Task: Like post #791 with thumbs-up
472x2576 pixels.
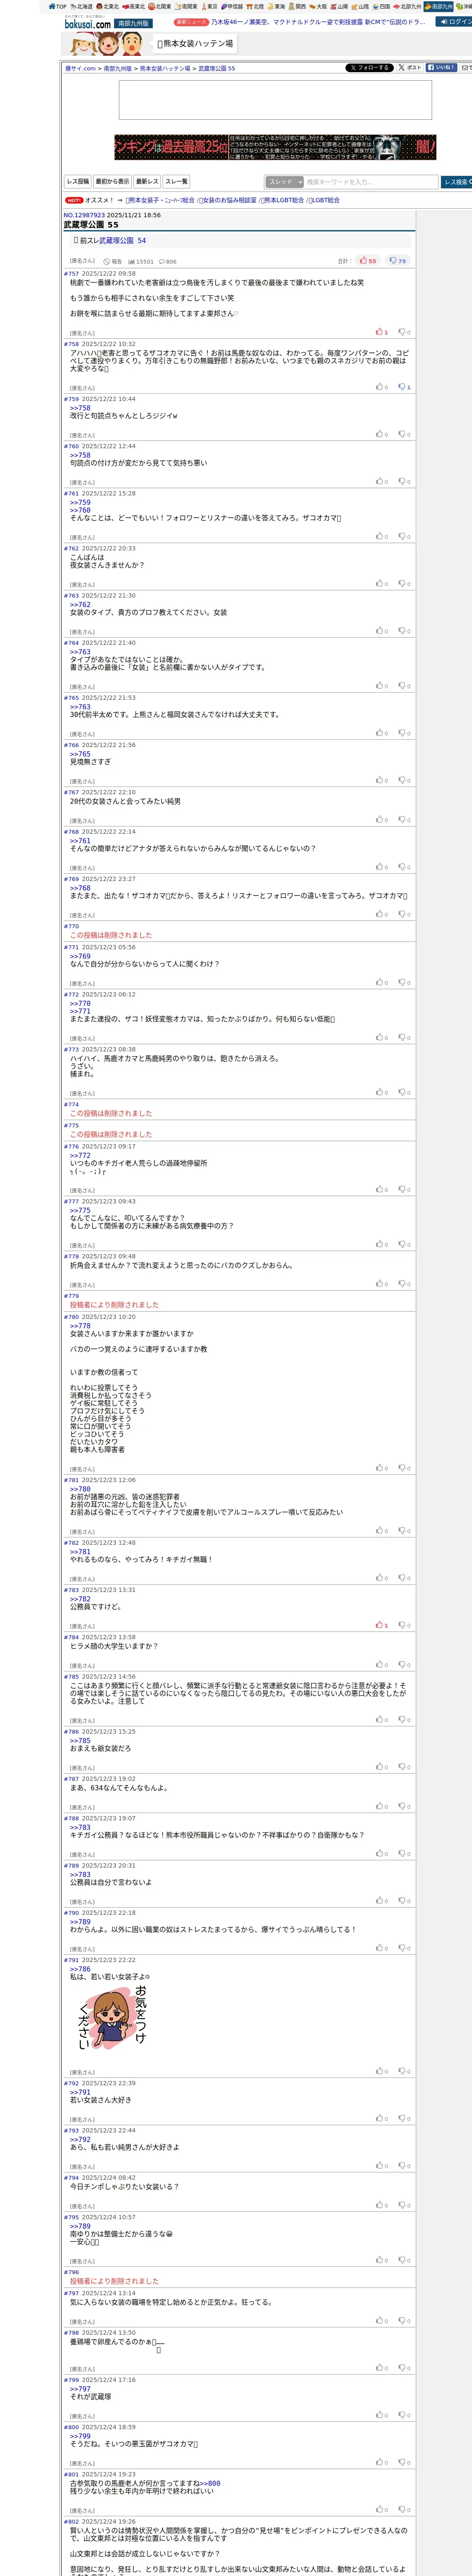Action: point(382,2071)
